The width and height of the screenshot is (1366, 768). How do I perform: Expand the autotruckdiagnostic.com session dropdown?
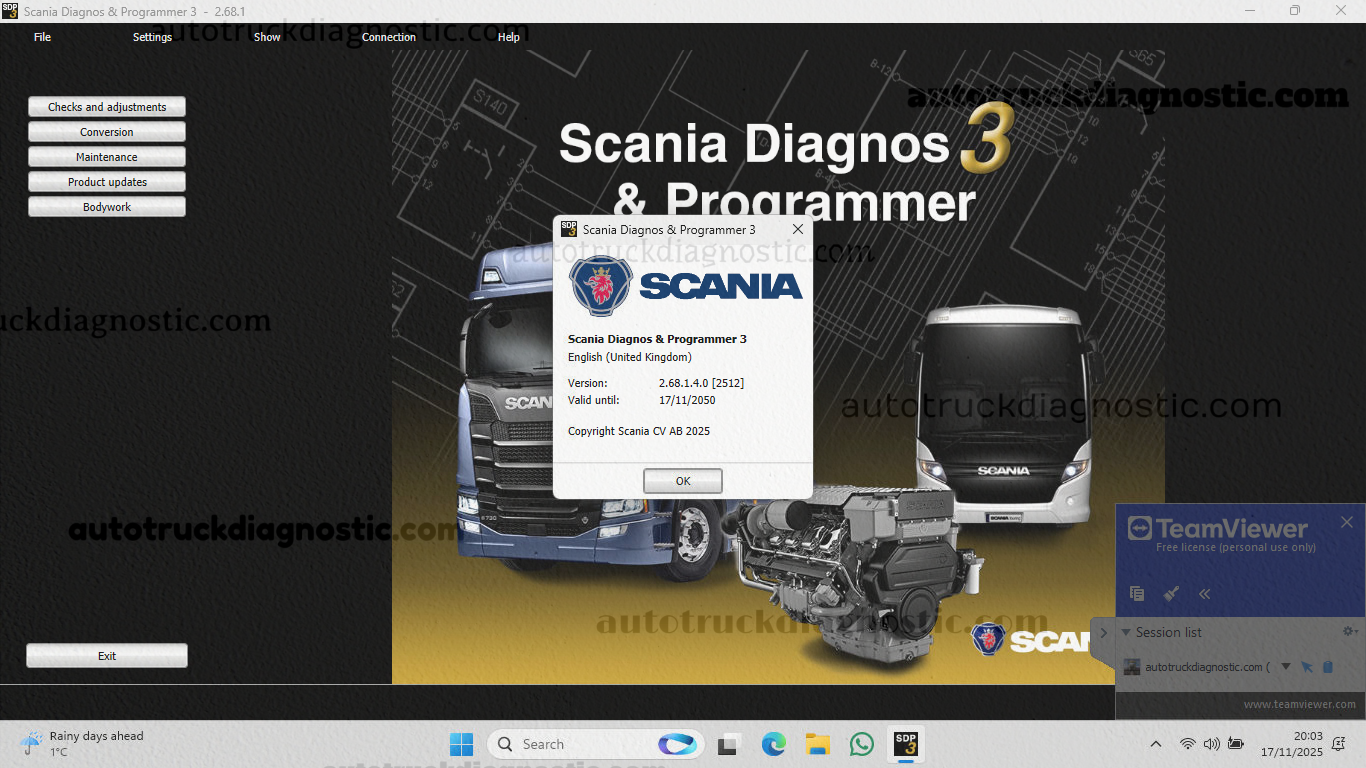point(1285,667)
